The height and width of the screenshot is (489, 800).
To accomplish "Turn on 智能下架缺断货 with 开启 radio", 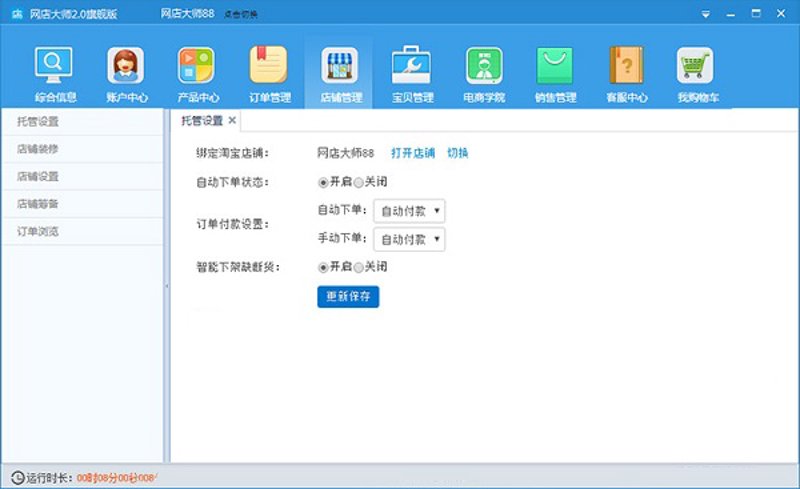I will point(323,267).
